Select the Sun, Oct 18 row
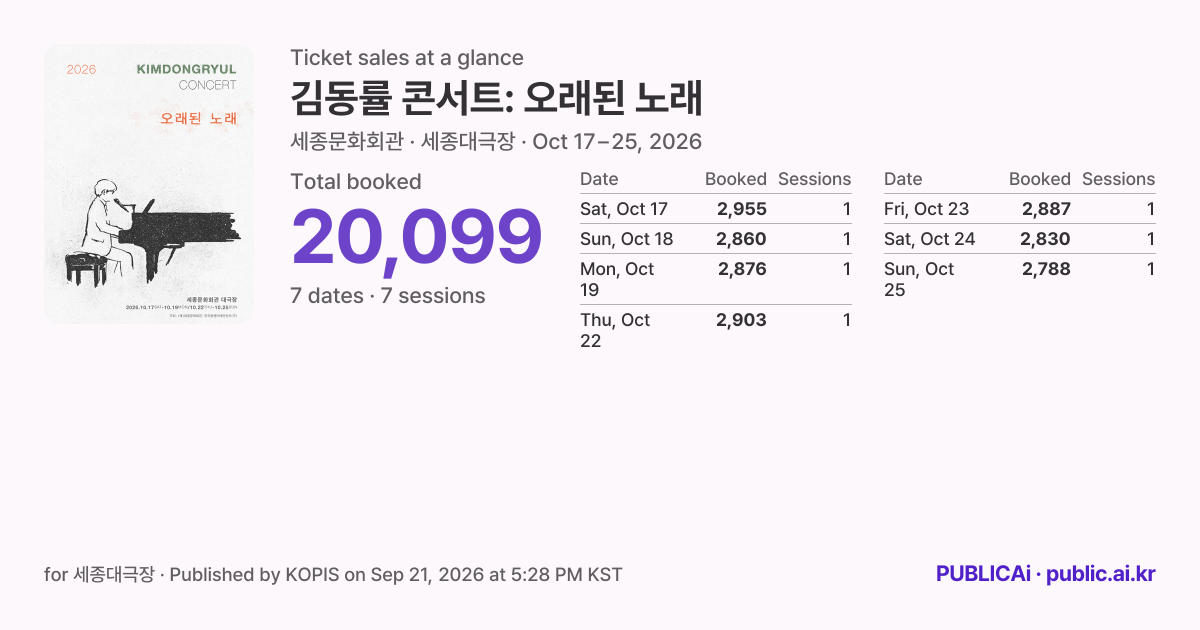This screenshot has height=630, width=1200. (716, 239)
